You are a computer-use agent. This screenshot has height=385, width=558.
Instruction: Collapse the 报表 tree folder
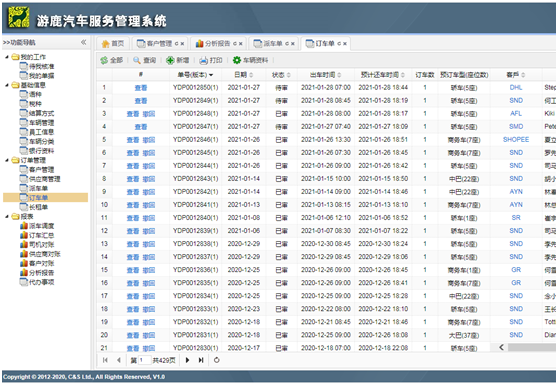tap(7, 217)
